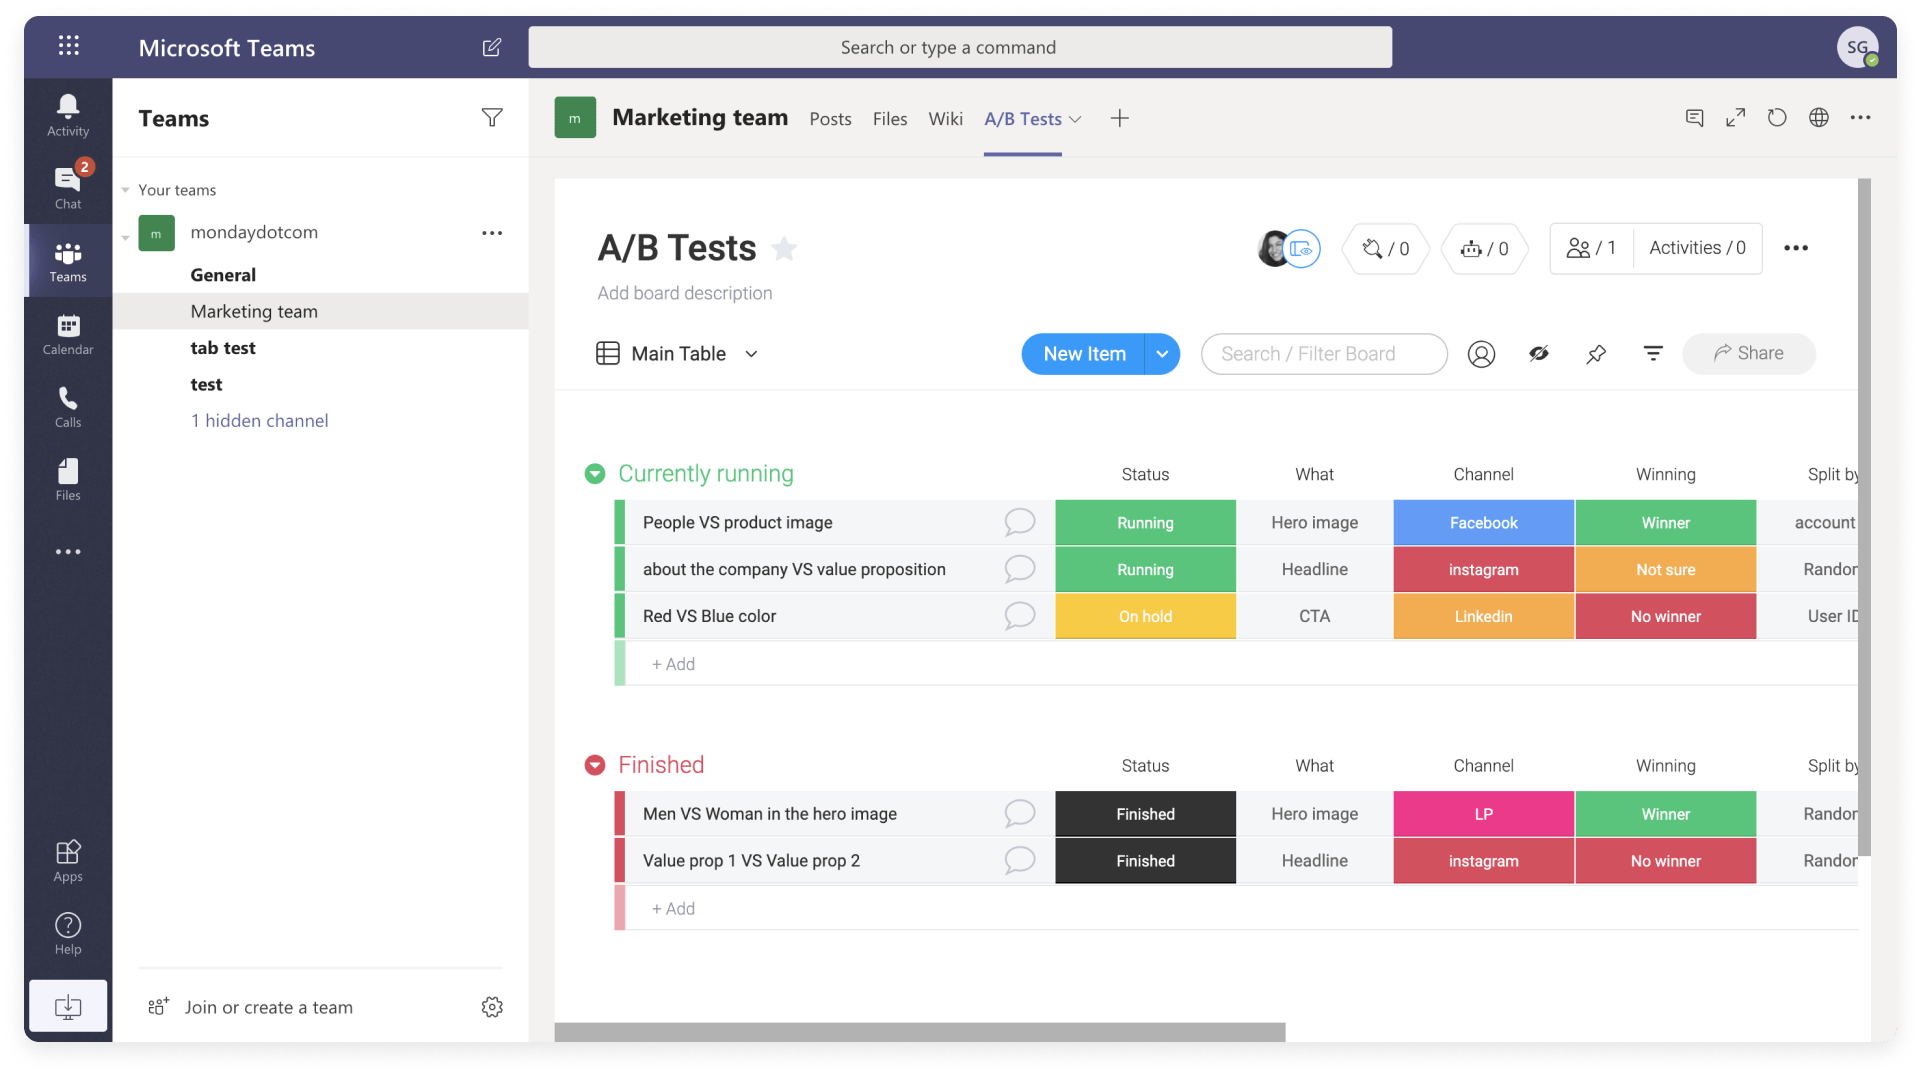This screenshot has width=1920, height=1069.
Task: Toggle hidden columns with the eye icon
Action: tap(1539, 353)
